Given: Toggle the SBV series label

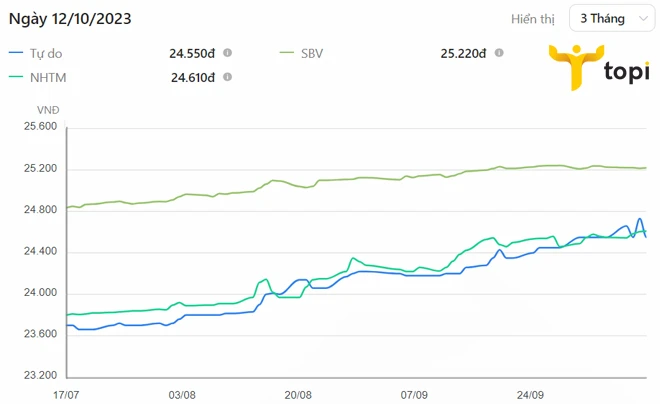Looking at the screenshot, I should 312,53.
